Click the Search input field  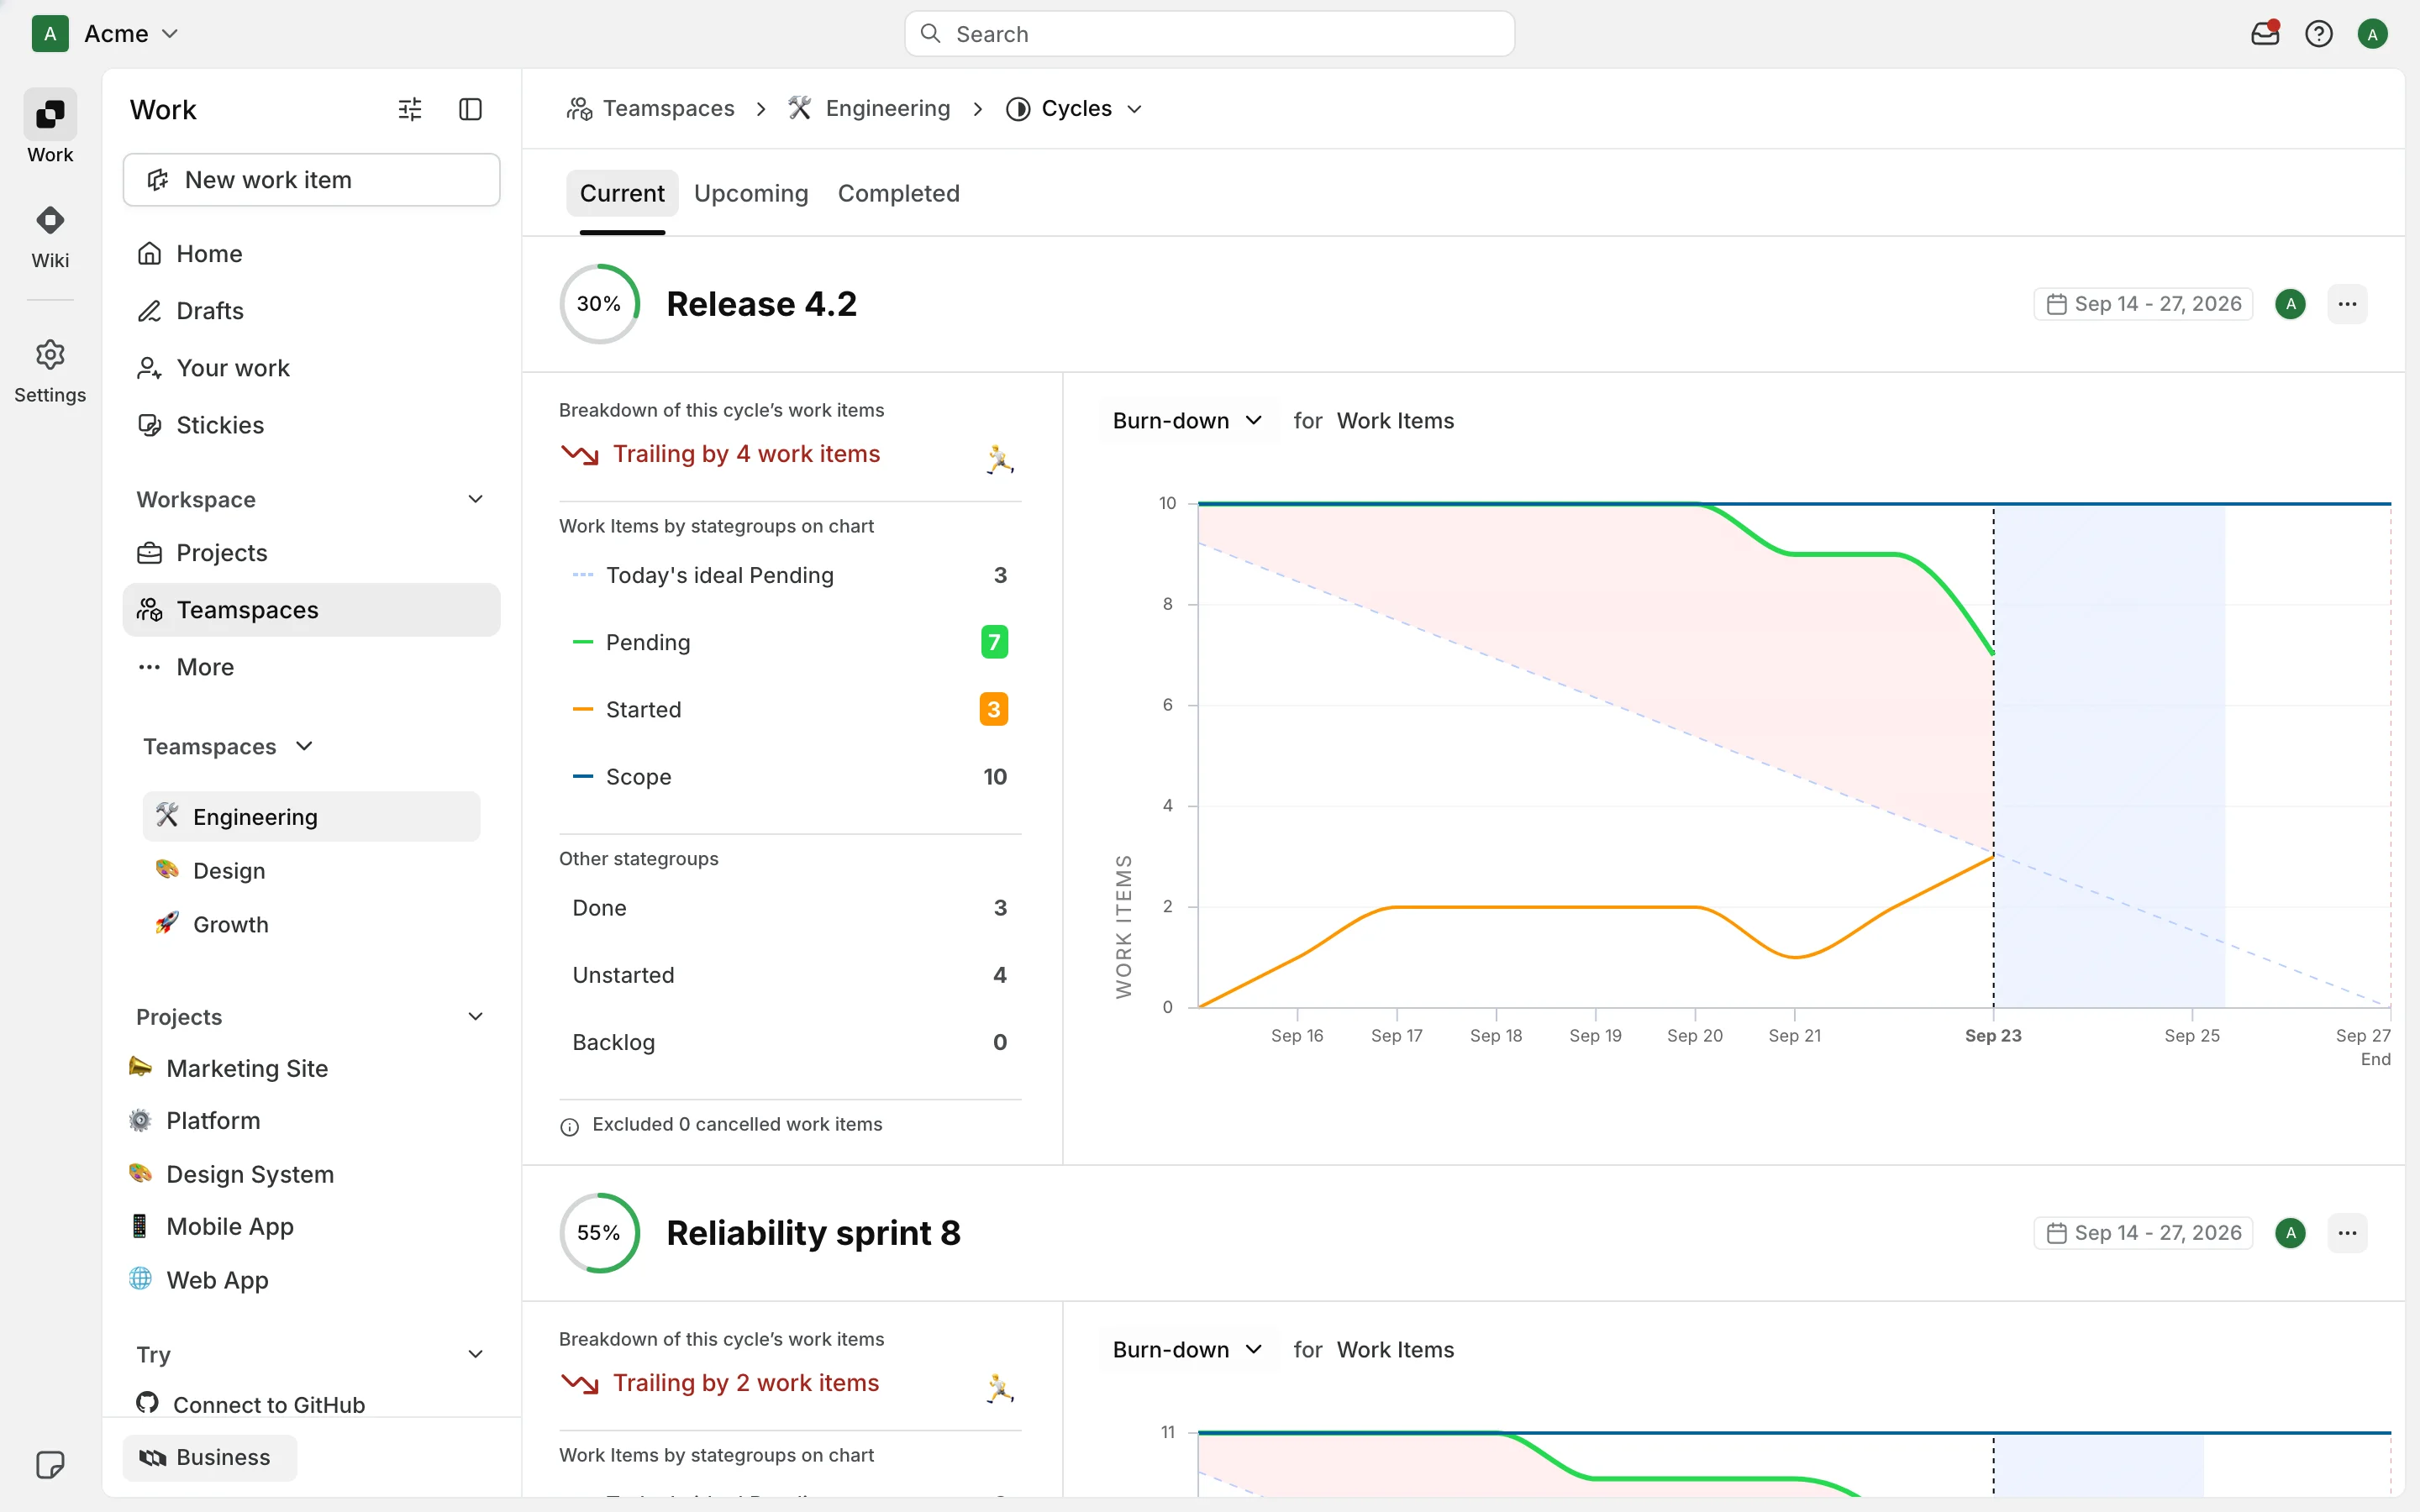coord(1209,34)
